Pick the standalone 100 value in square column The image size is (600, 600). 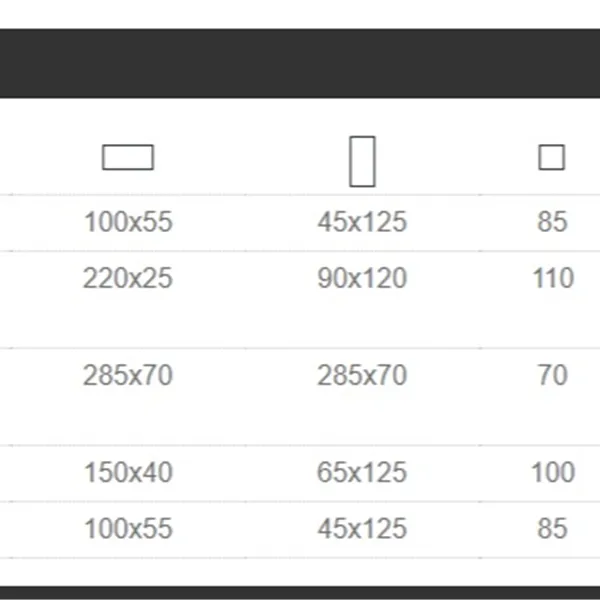click(x=552, y=472)
